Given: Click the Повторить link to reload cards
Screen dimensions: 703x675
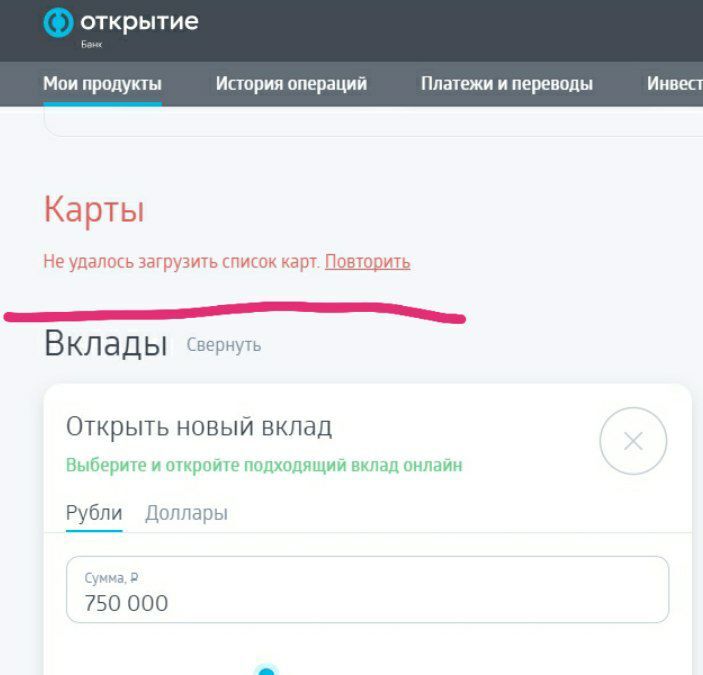Looking at the screenshot, I should 368,261.
